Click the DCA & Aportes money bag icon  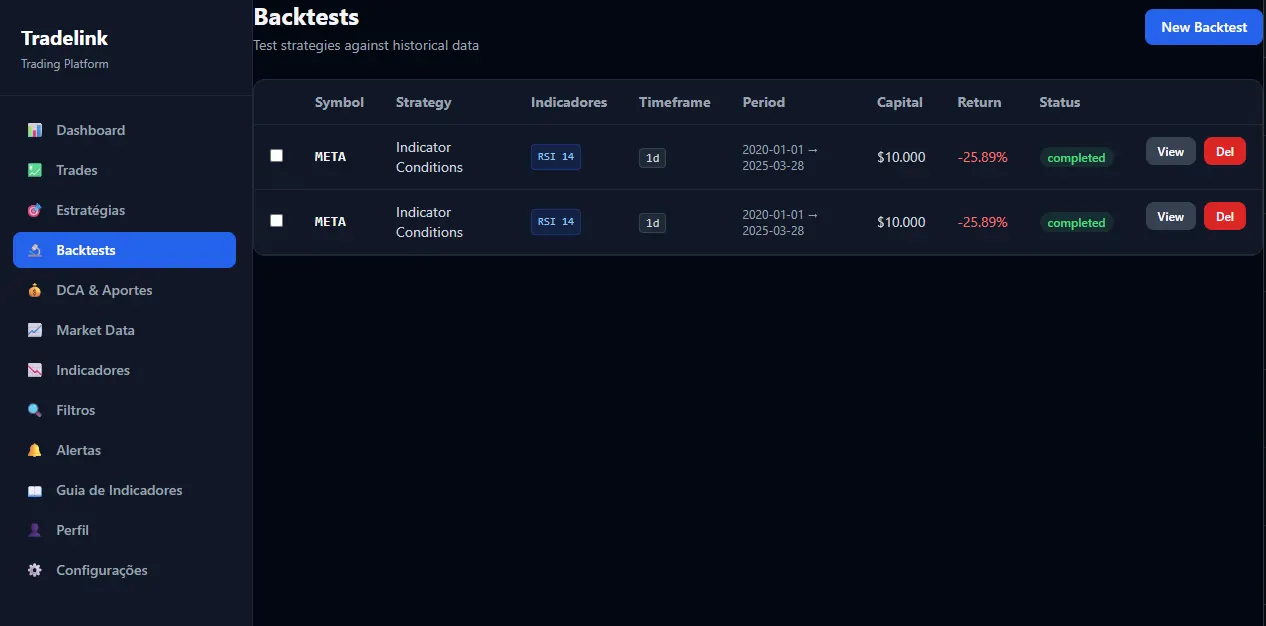tap(35, 290)
